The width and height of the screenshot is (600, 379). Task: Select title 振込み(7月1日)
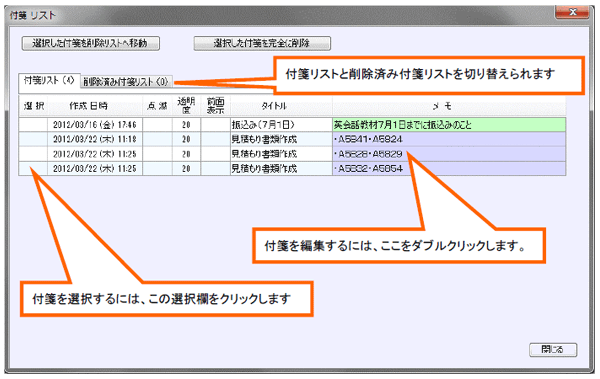point(281,125)
